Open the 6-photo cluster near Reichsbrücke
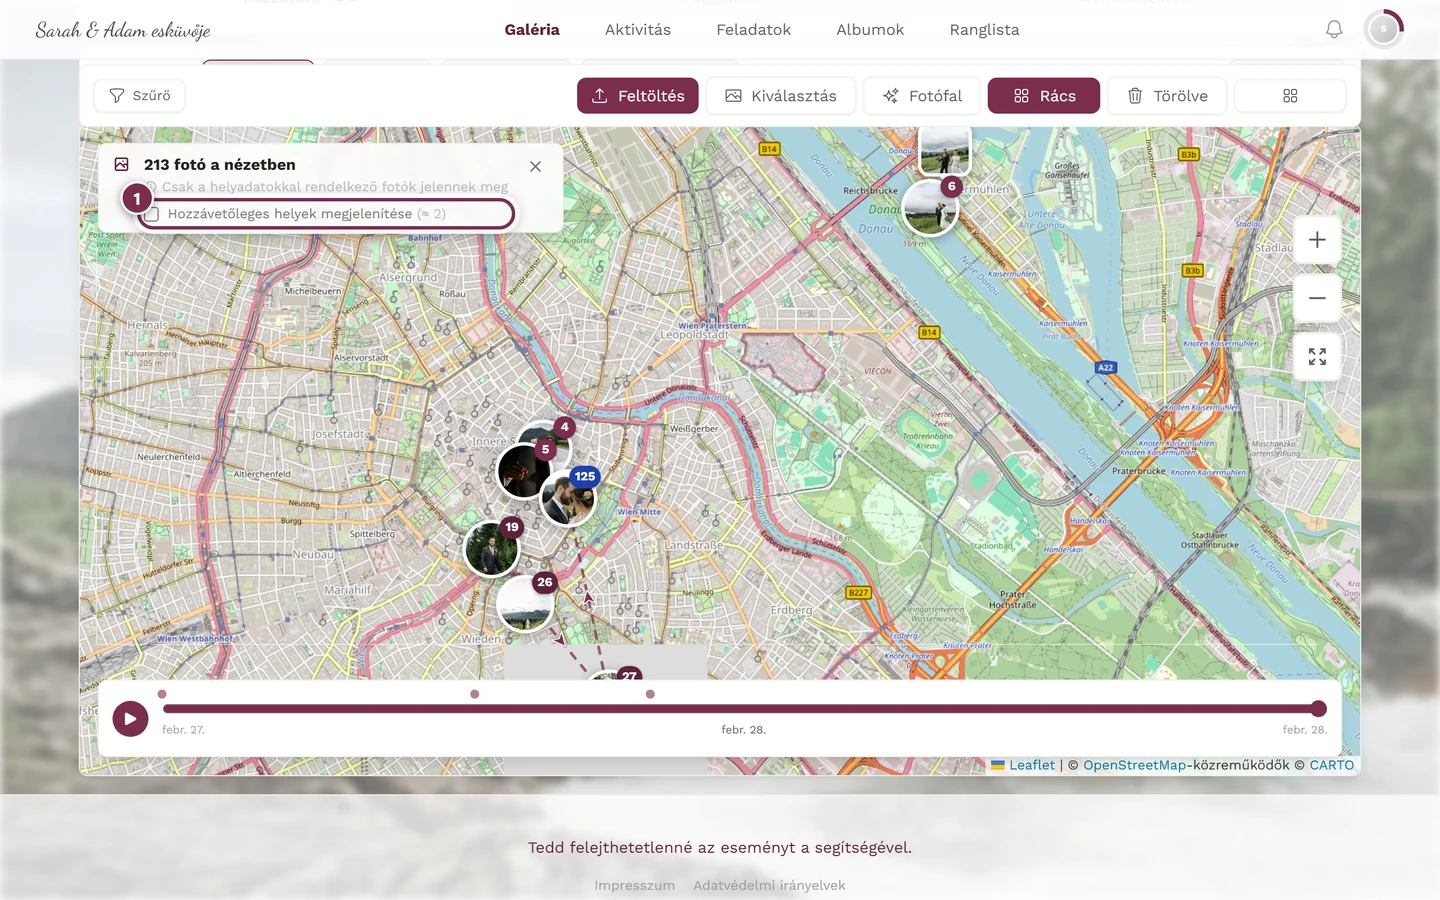This screenshot has height=900, width=1440. click(x=931, y=207)
